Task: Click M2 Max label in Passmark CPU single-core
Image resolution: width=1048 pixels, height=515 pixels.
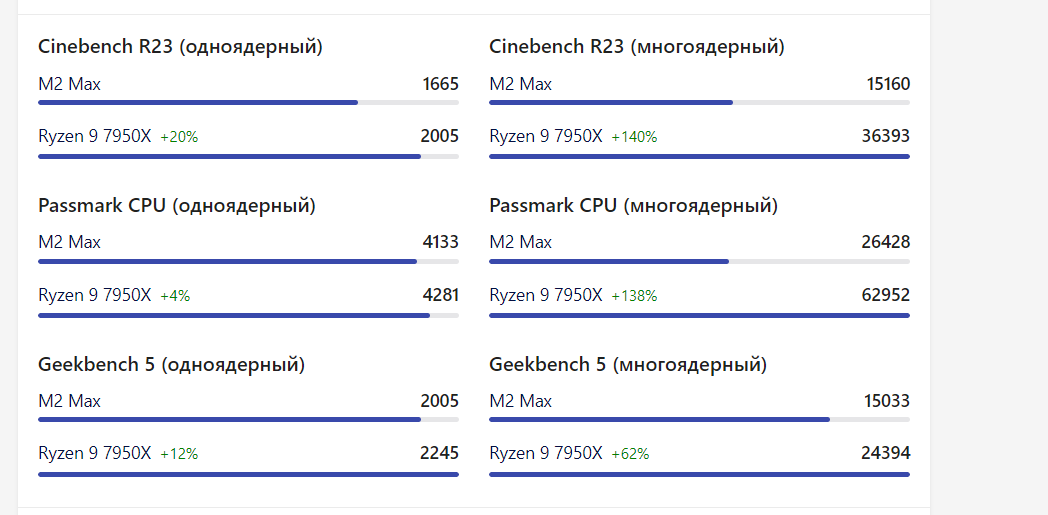Action: pyautogui.click(x=70, y=242)
